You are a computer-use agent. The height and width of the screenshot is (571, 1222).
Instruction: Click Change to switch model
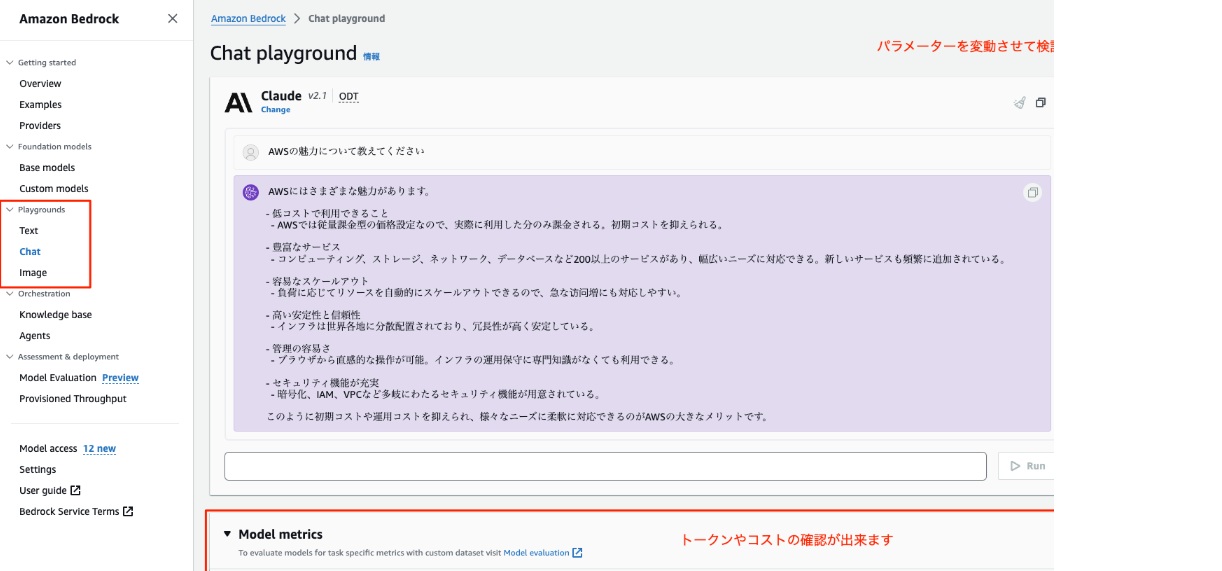276,110
